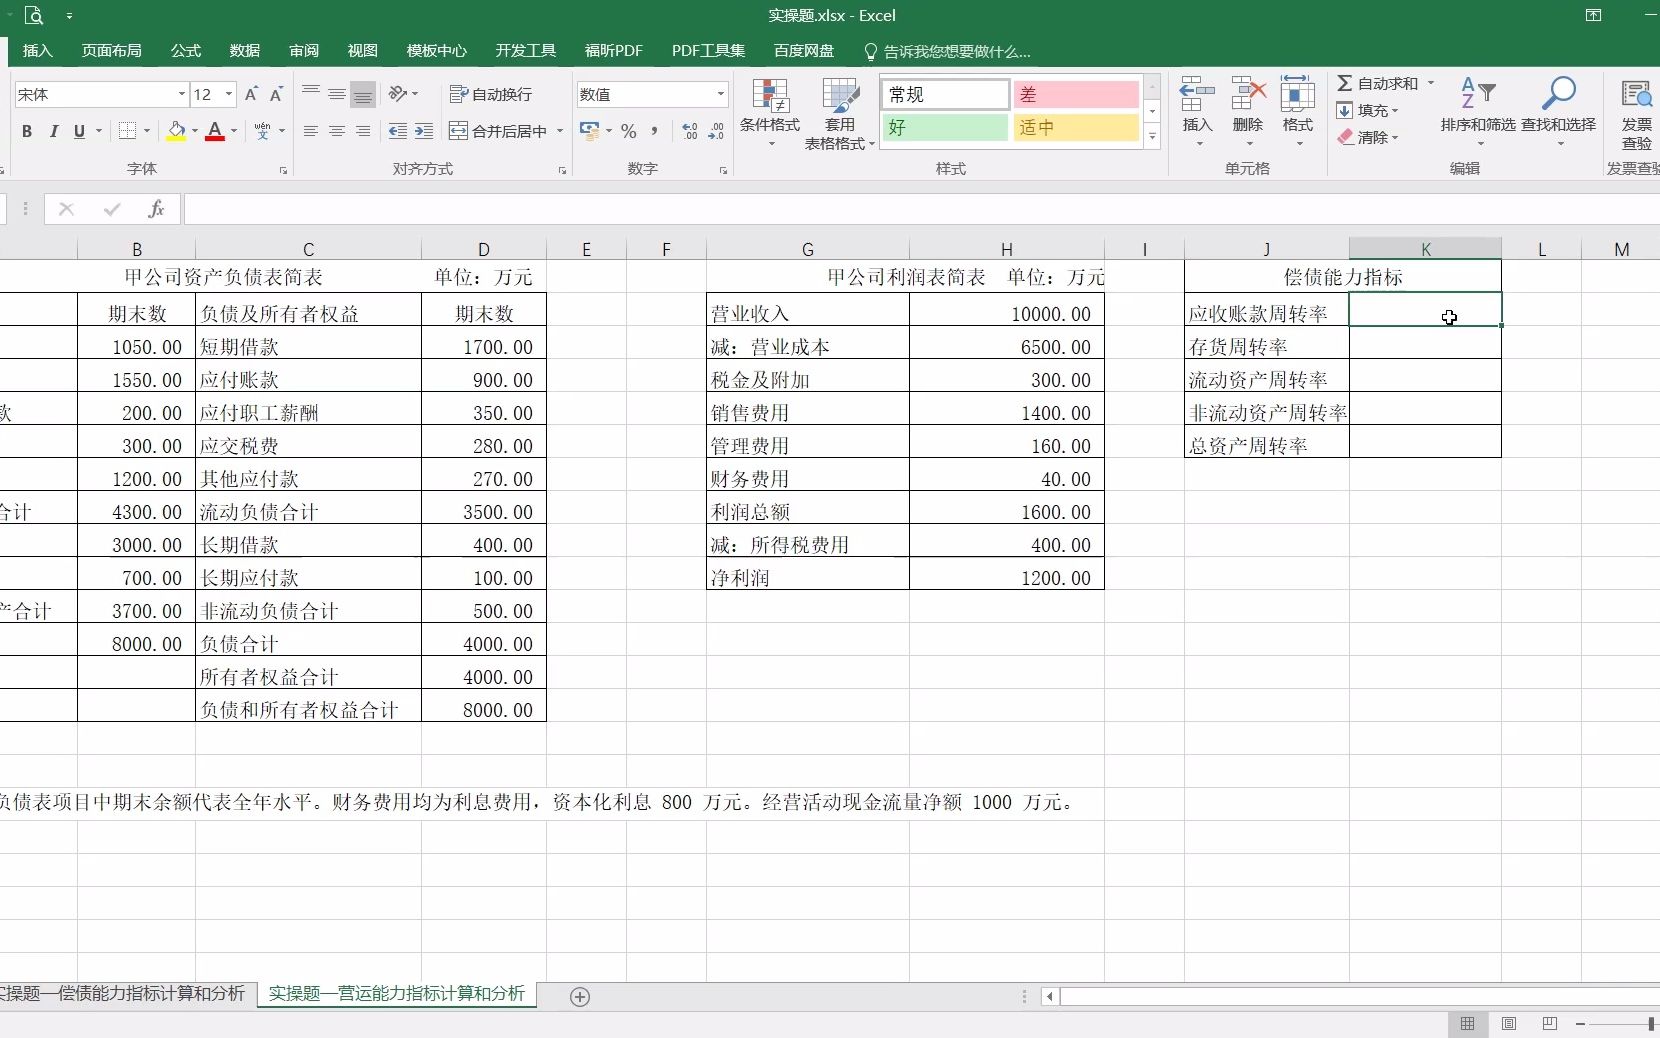Click the text orientation icon

tap(399, 94)
